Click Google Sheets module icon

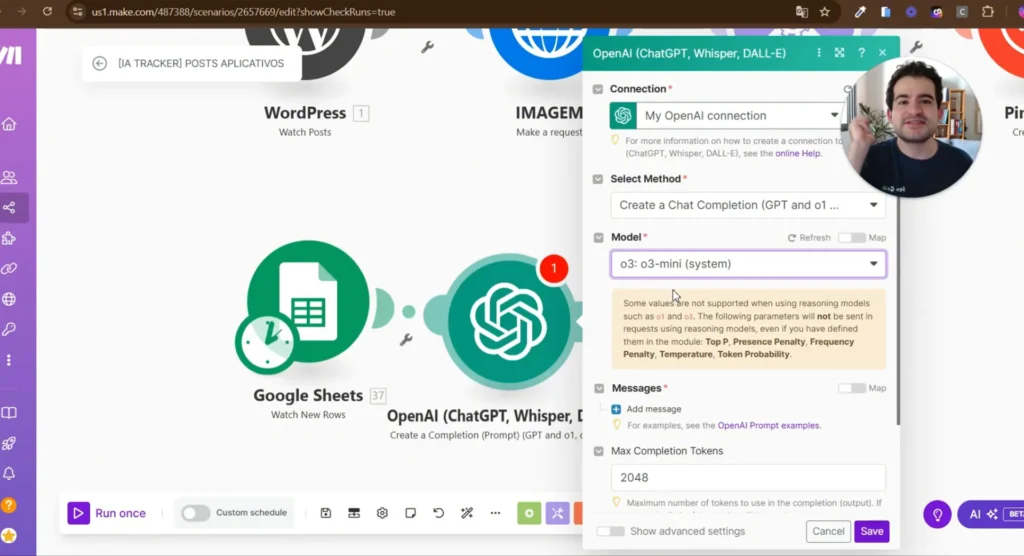[308, 302]
